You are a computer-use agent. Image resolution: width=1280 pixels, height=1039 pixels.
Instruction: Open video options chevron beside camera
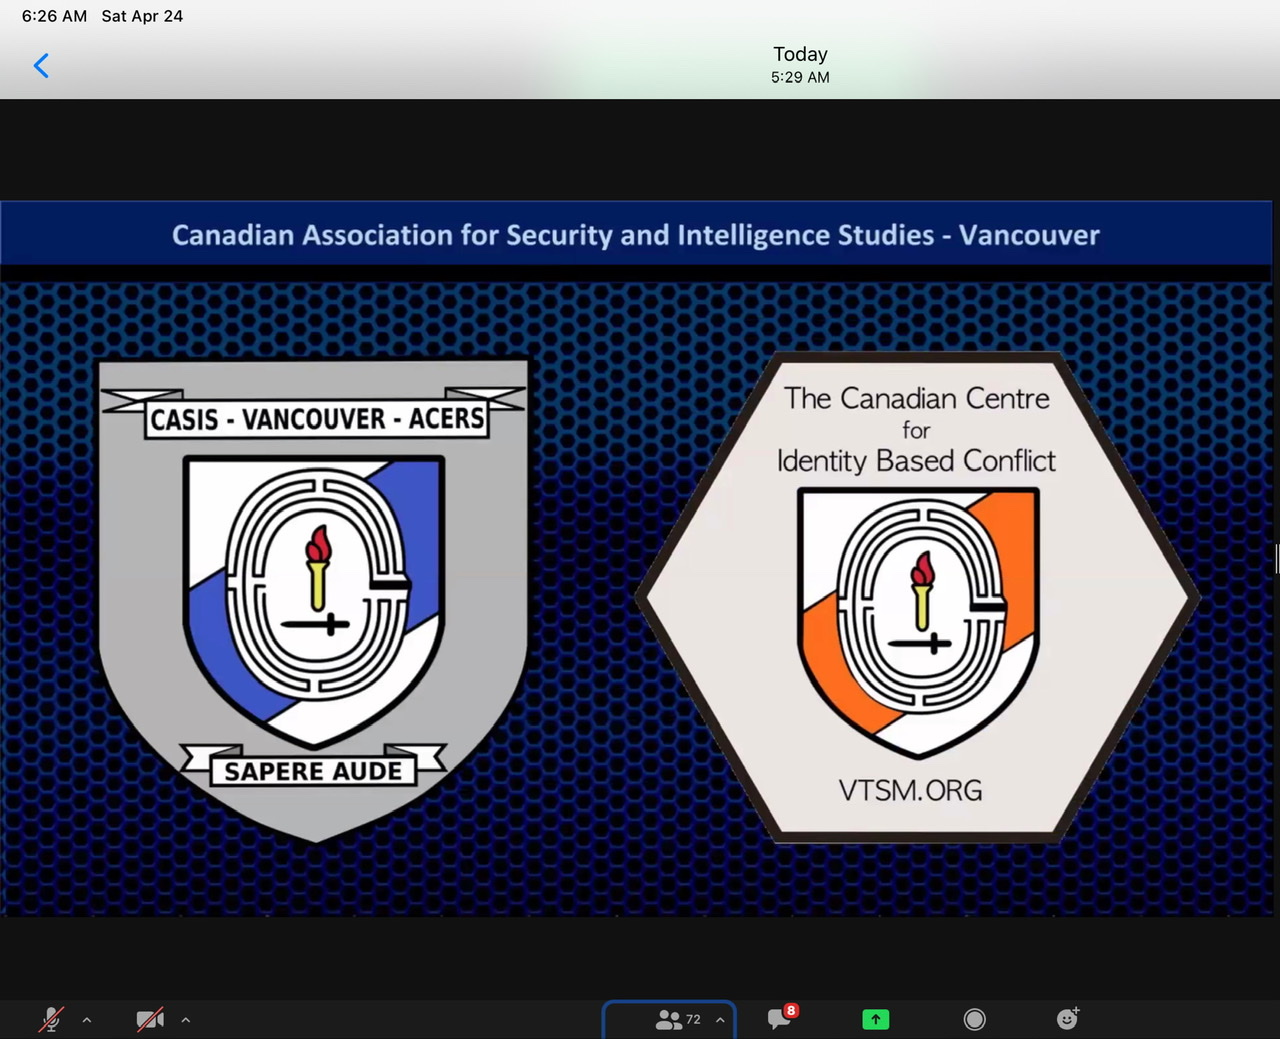coord(186,1020)
